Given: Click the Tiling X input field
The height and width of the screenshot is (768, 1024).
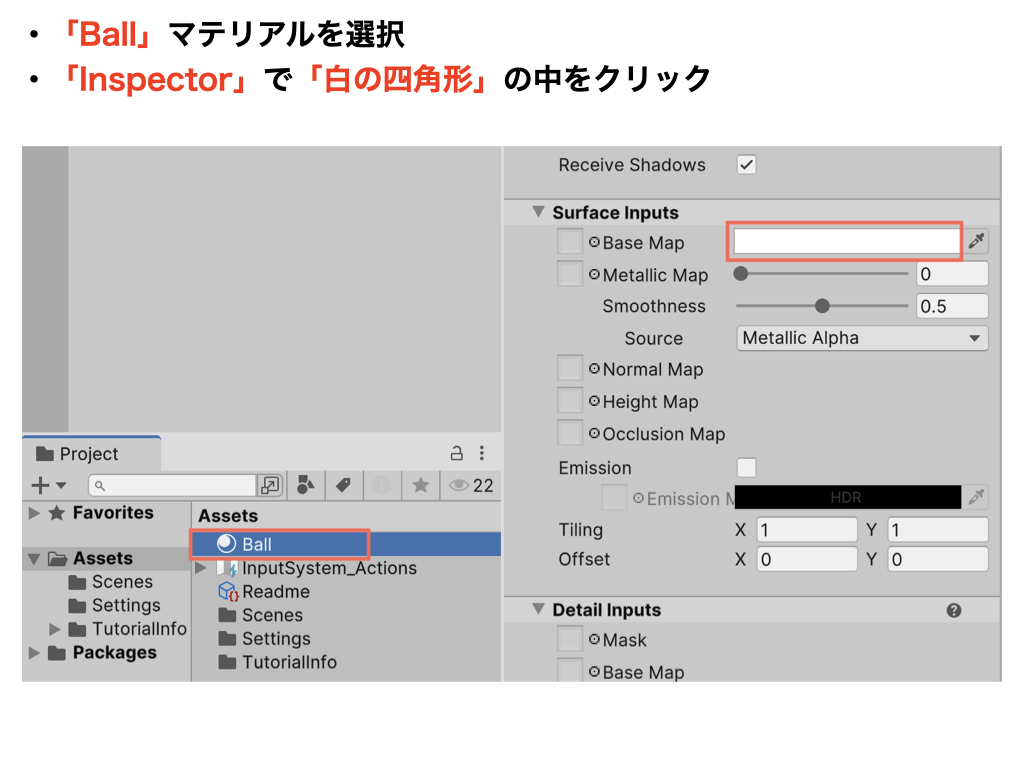Looking at the screenshot, I should point(806,530).
